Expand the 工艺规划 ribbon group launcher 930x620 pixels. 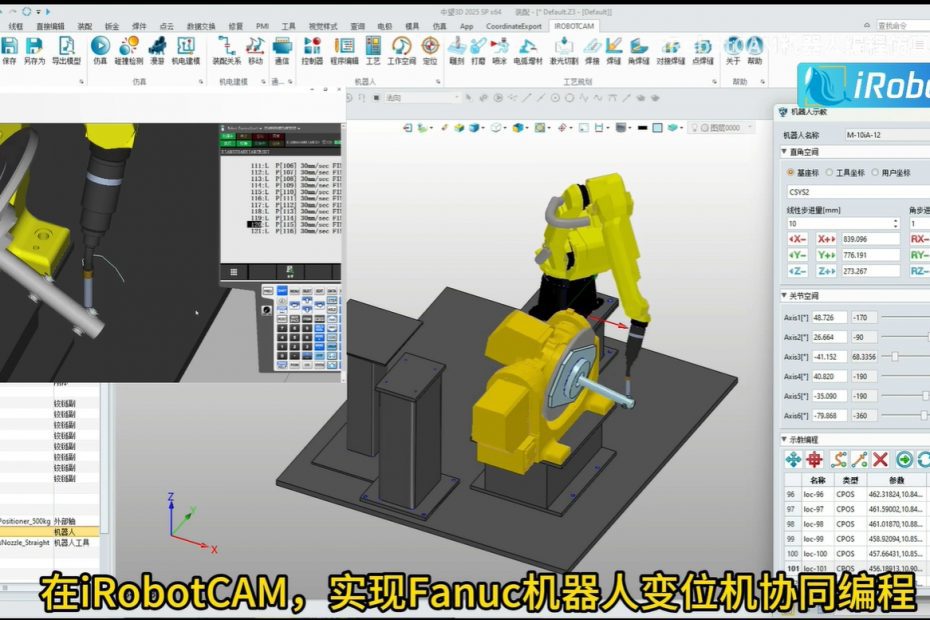715,82
